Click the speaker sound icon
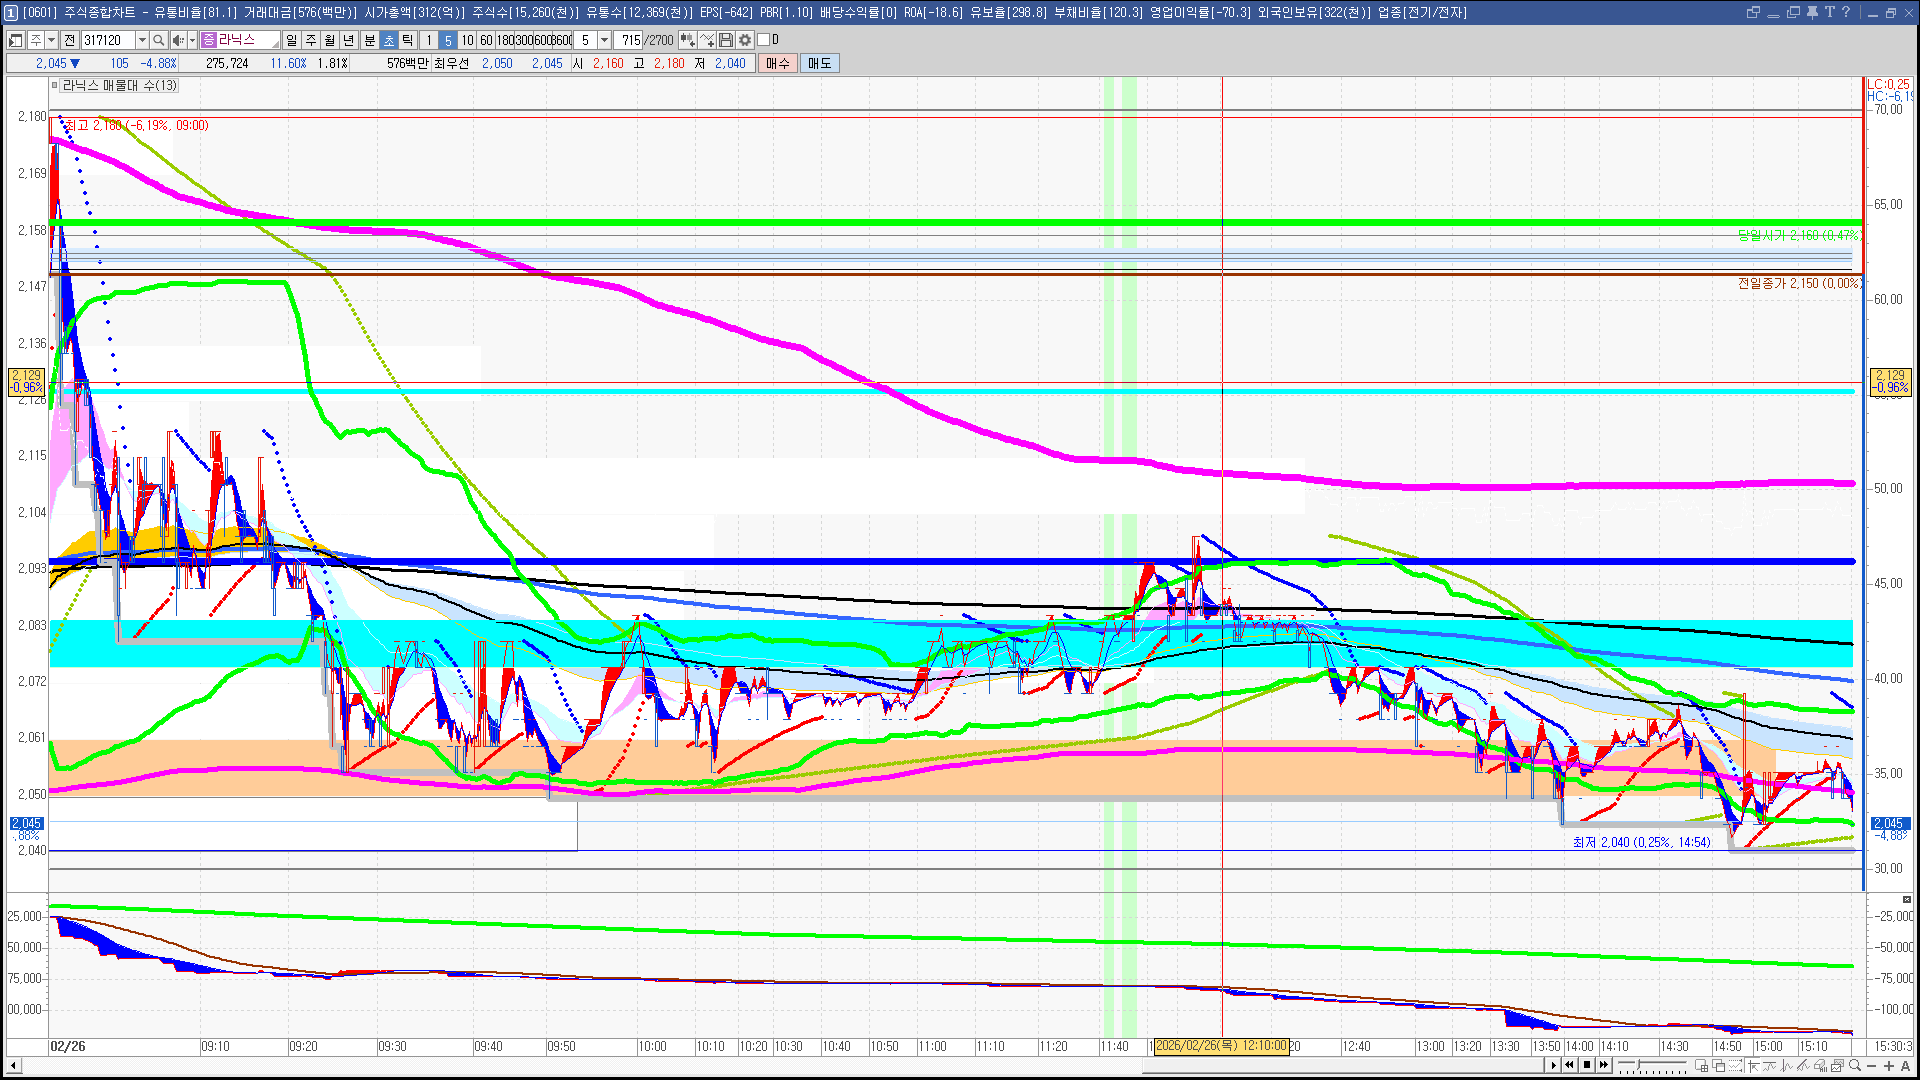This screenshot has width=1920, height=1080. [x=178, y=40]
